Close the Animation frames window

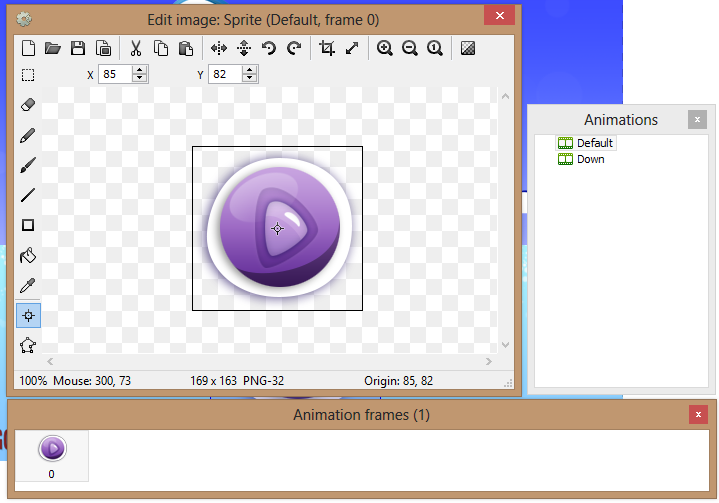698,415
